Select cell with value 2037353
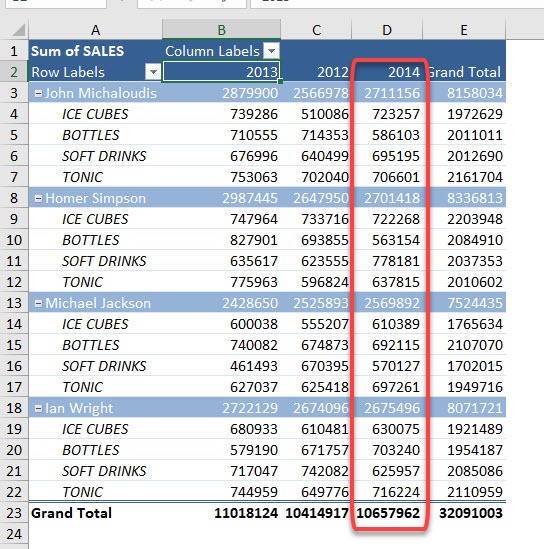 464,261
